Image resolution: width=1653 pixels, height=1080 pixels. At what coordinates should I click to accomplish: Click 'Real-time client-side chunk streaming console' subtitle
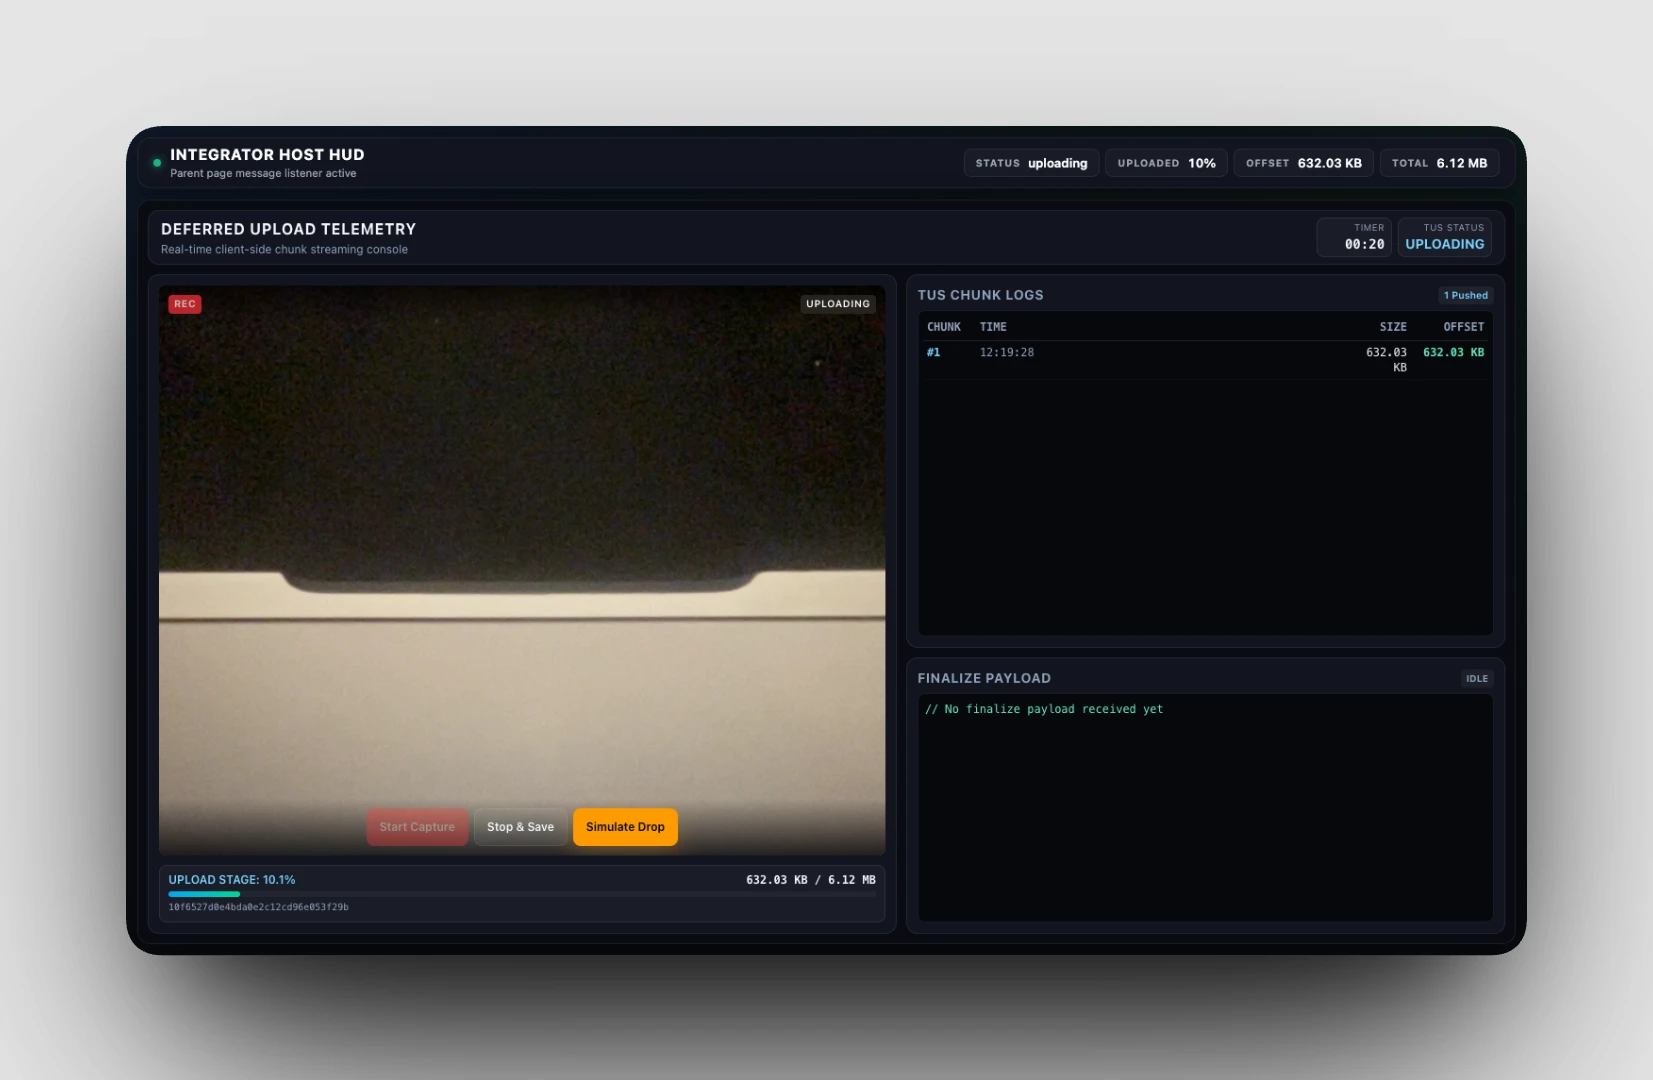284,250
